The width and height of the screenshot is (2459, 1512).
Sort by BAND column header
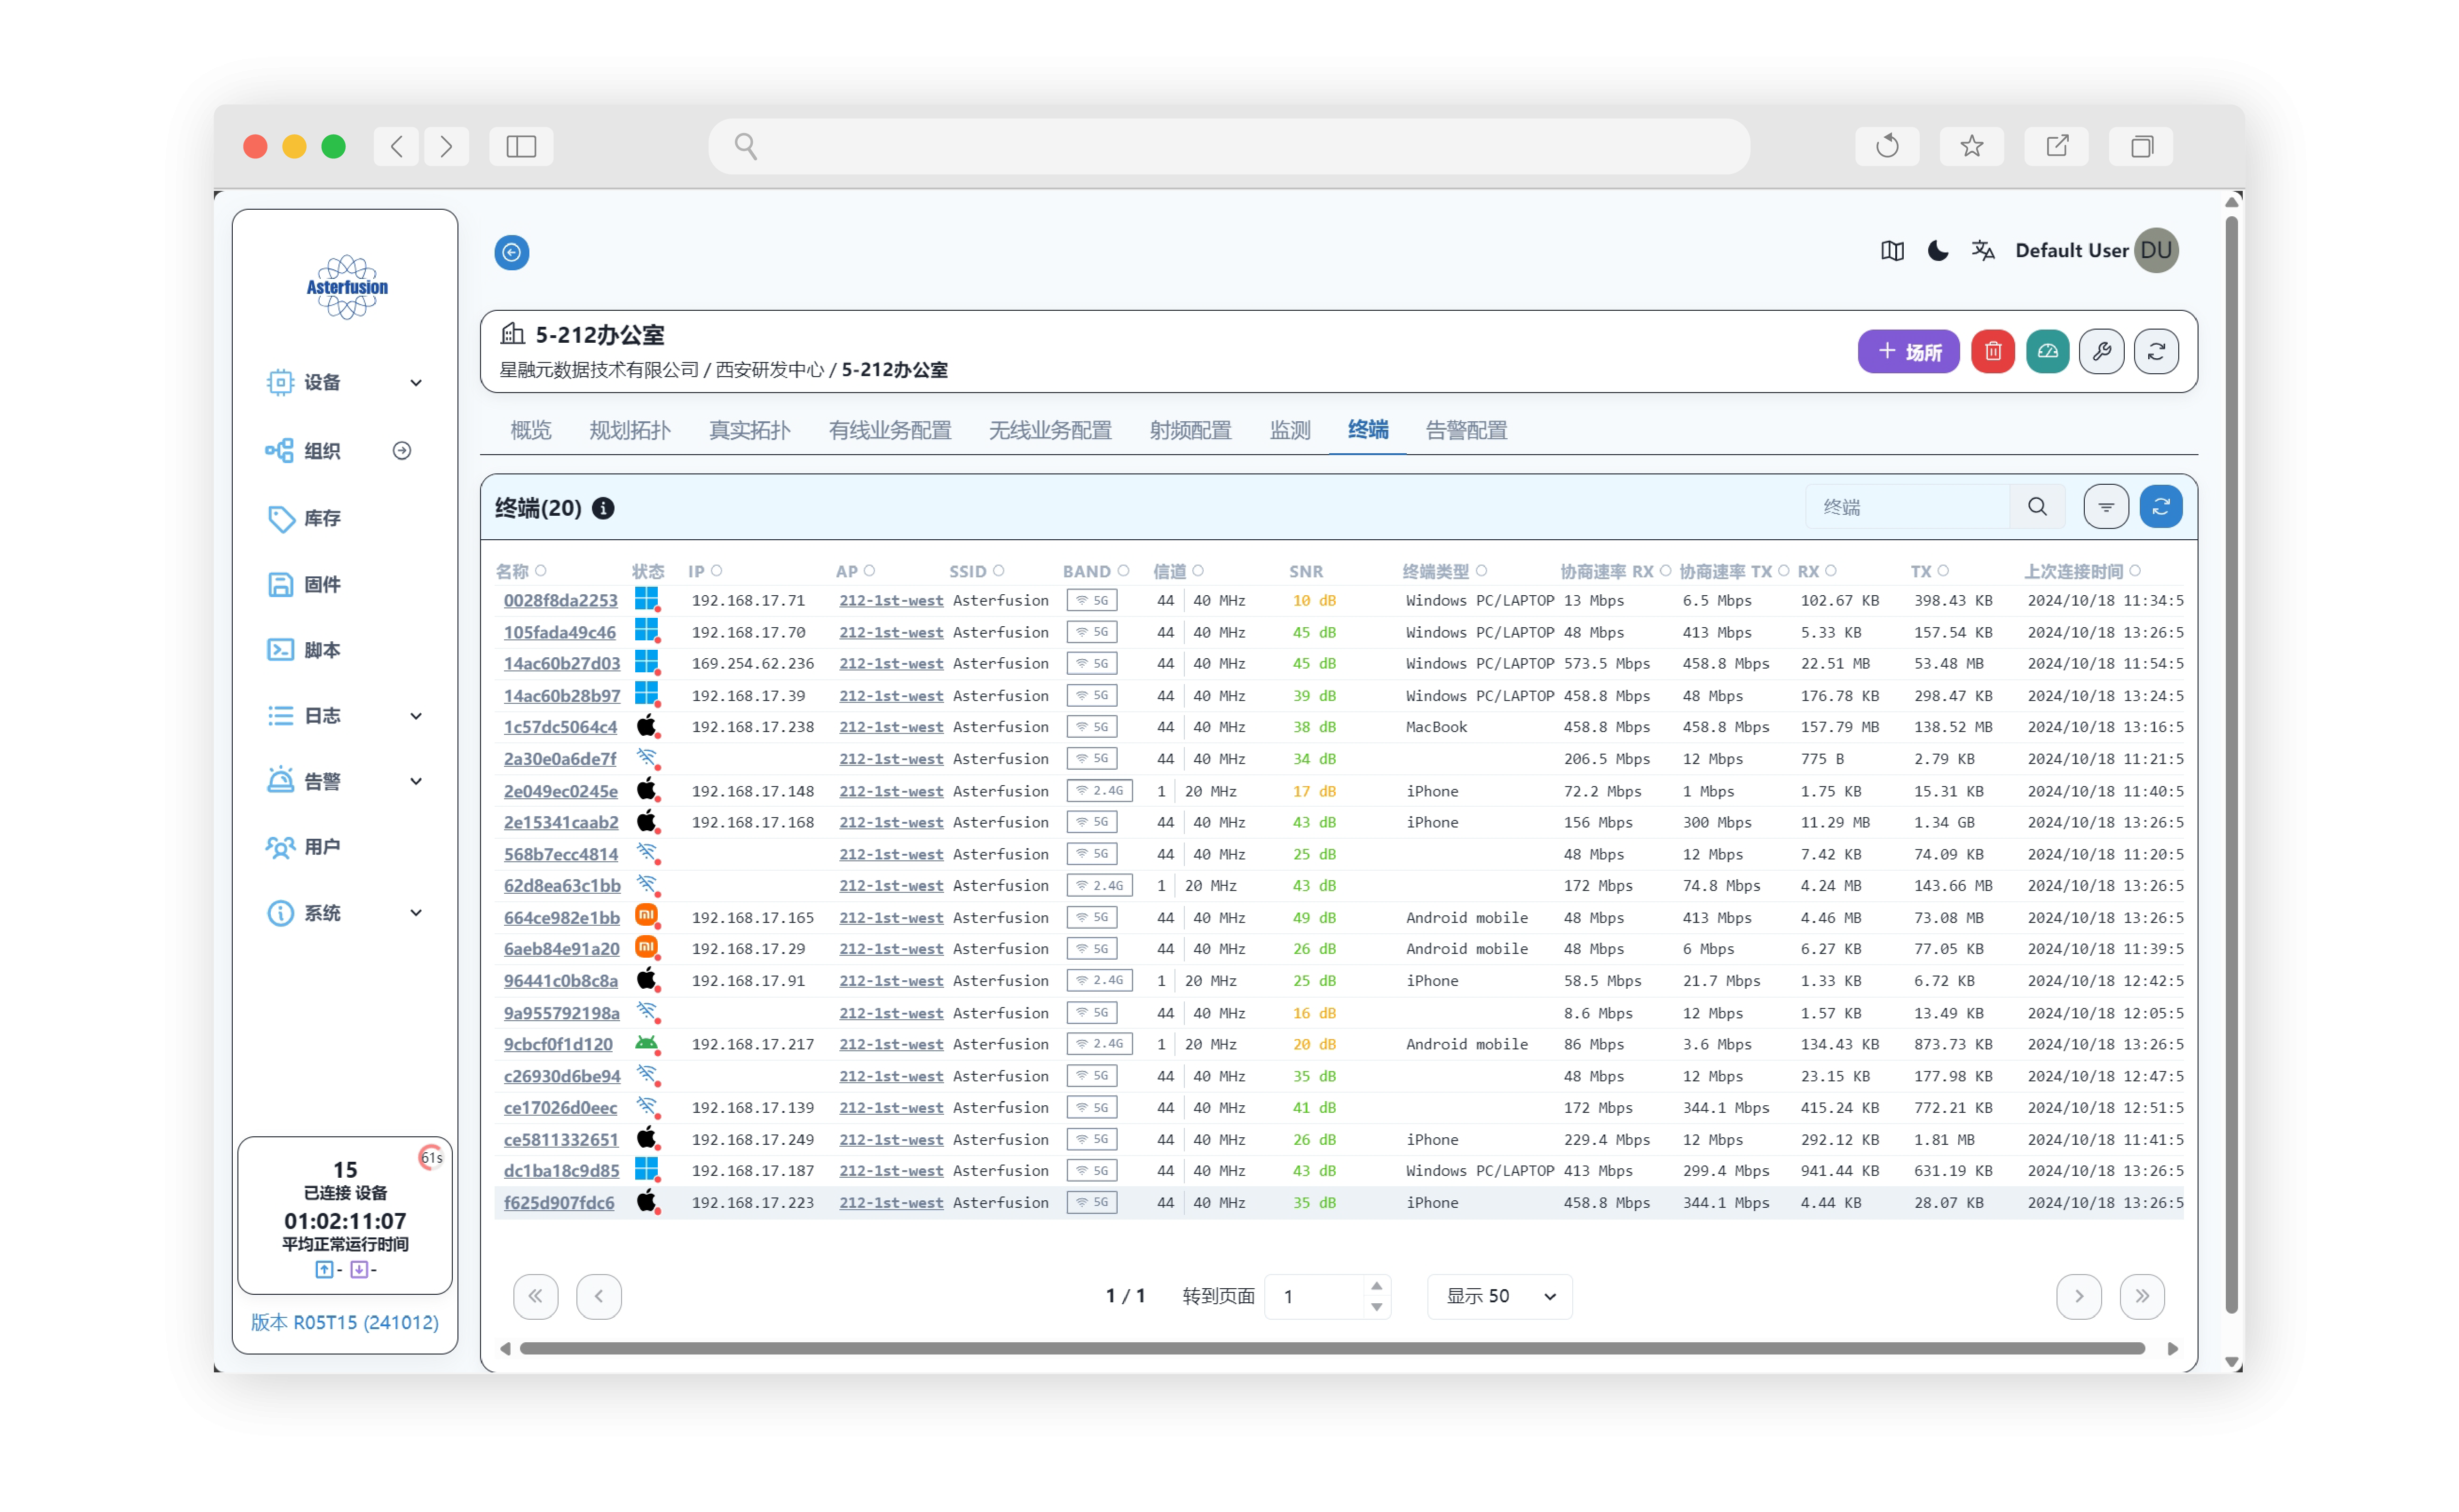click(x=1095, y=571)
